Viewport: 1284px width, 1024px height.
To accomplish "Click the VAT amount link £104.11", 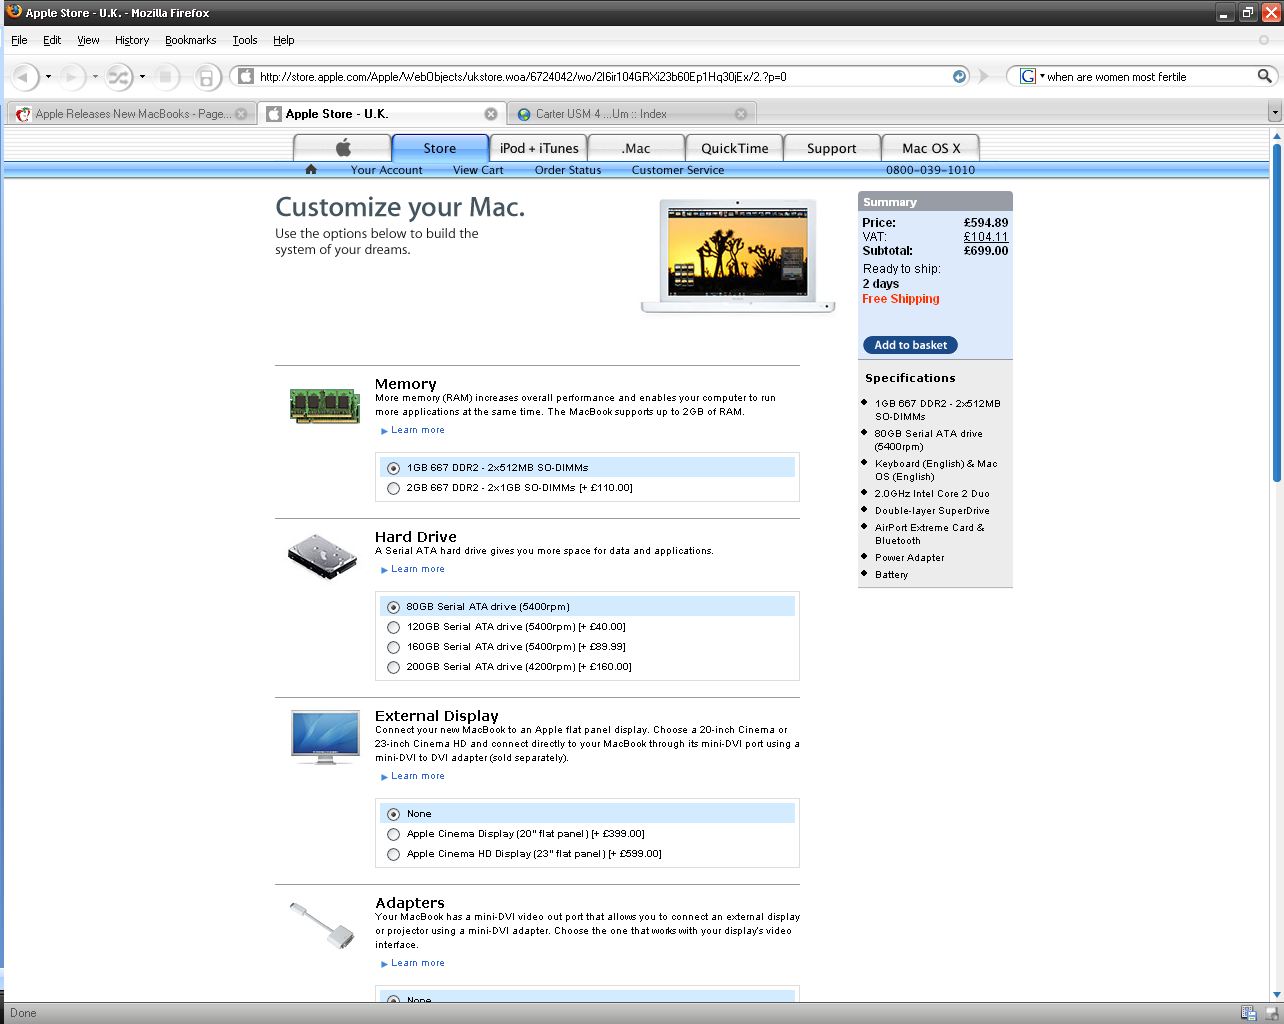I will [985, 237].
